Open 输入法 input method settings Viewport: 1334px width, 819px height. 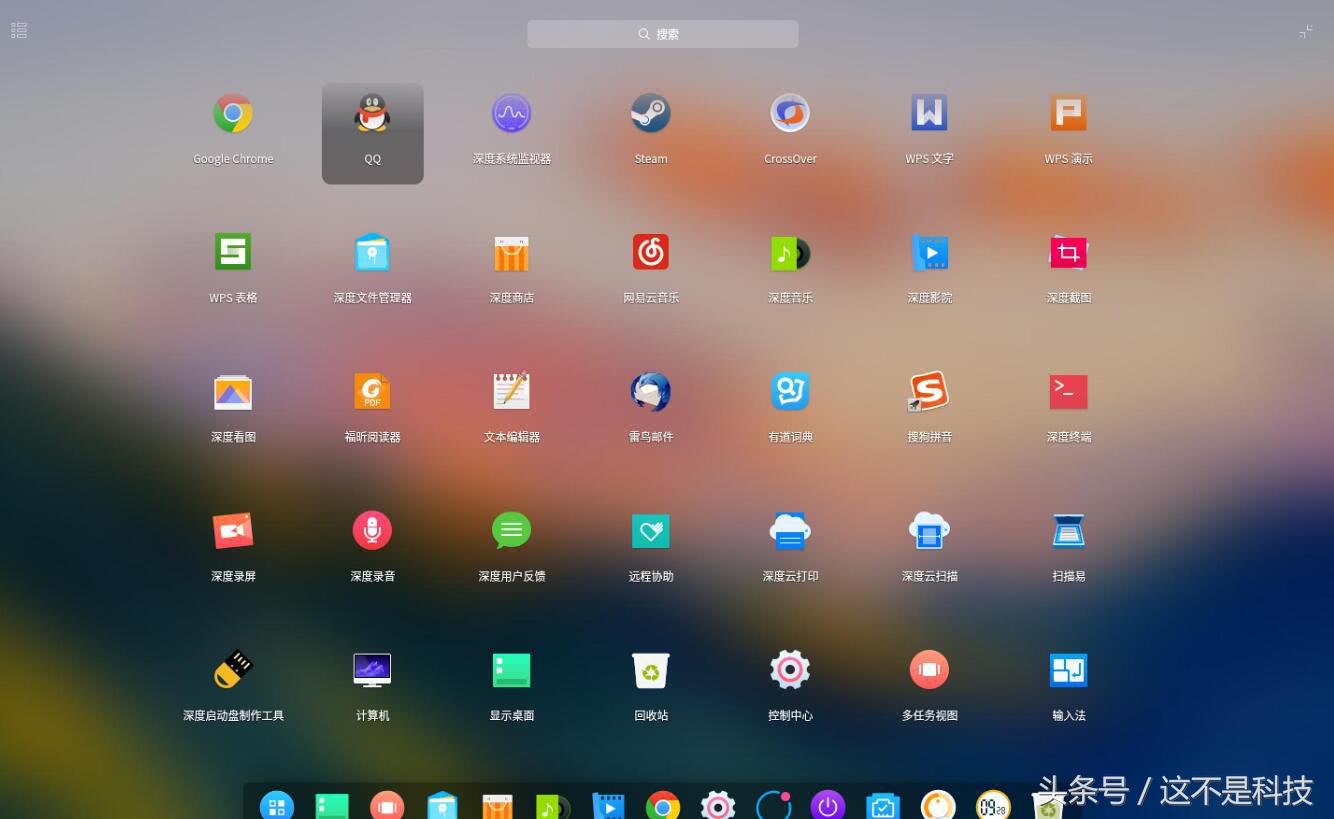pyautogui.click(x=1068, y=670)
